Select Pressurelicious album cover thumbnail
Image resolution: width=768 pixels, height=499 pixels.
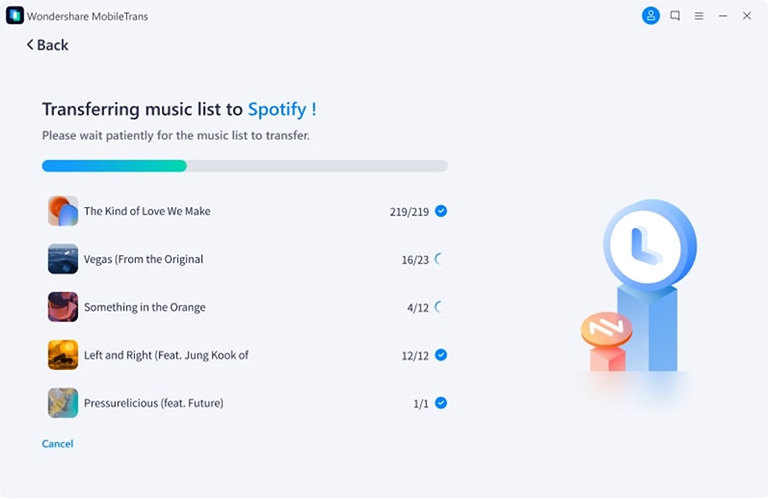(x=63, y=403)
